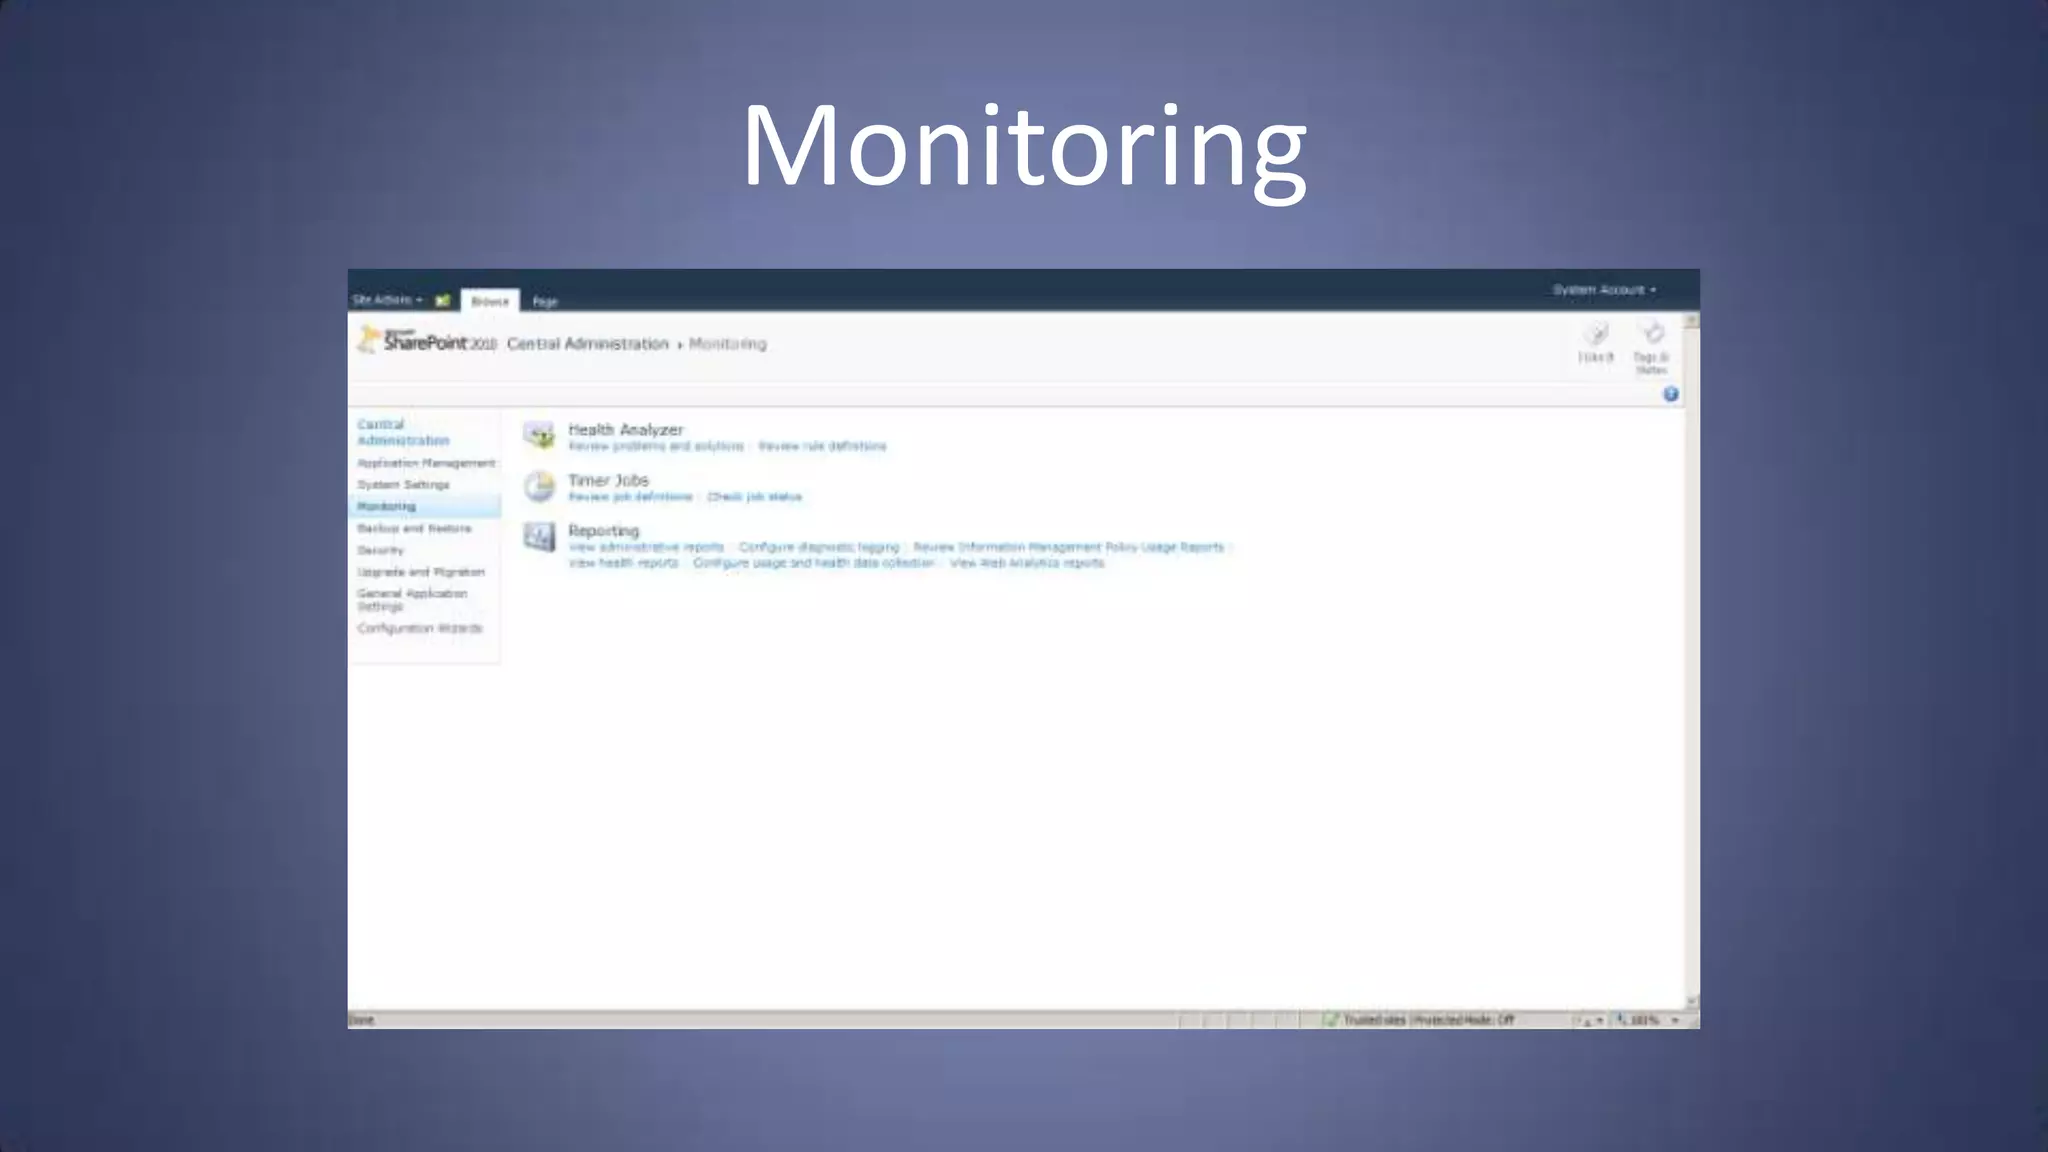Screen dimensions: 2048x1152
Task: Open View health reports link
Action: tap(623, 563)
